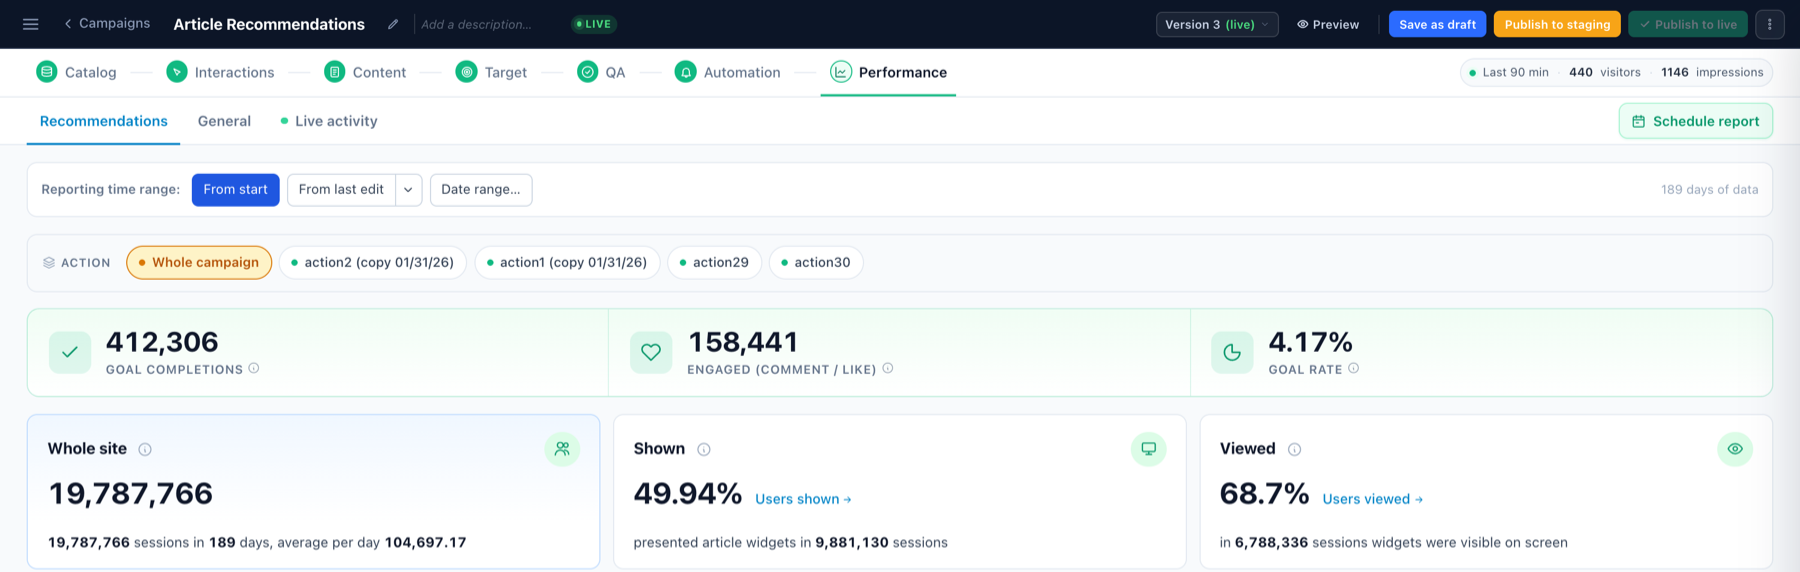Go to the Target step
Image resolution: width=1800 pixels, height=572 pixels.
[x=491, y=72]
